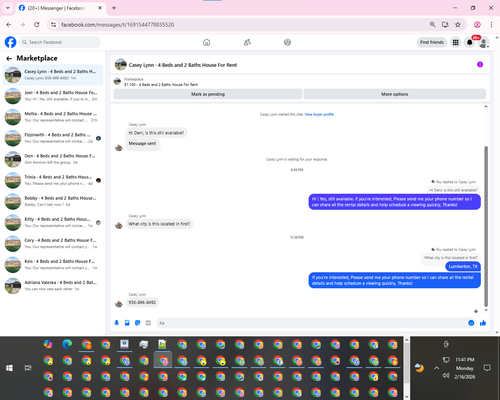Click the More options button

tap(395, 94)
